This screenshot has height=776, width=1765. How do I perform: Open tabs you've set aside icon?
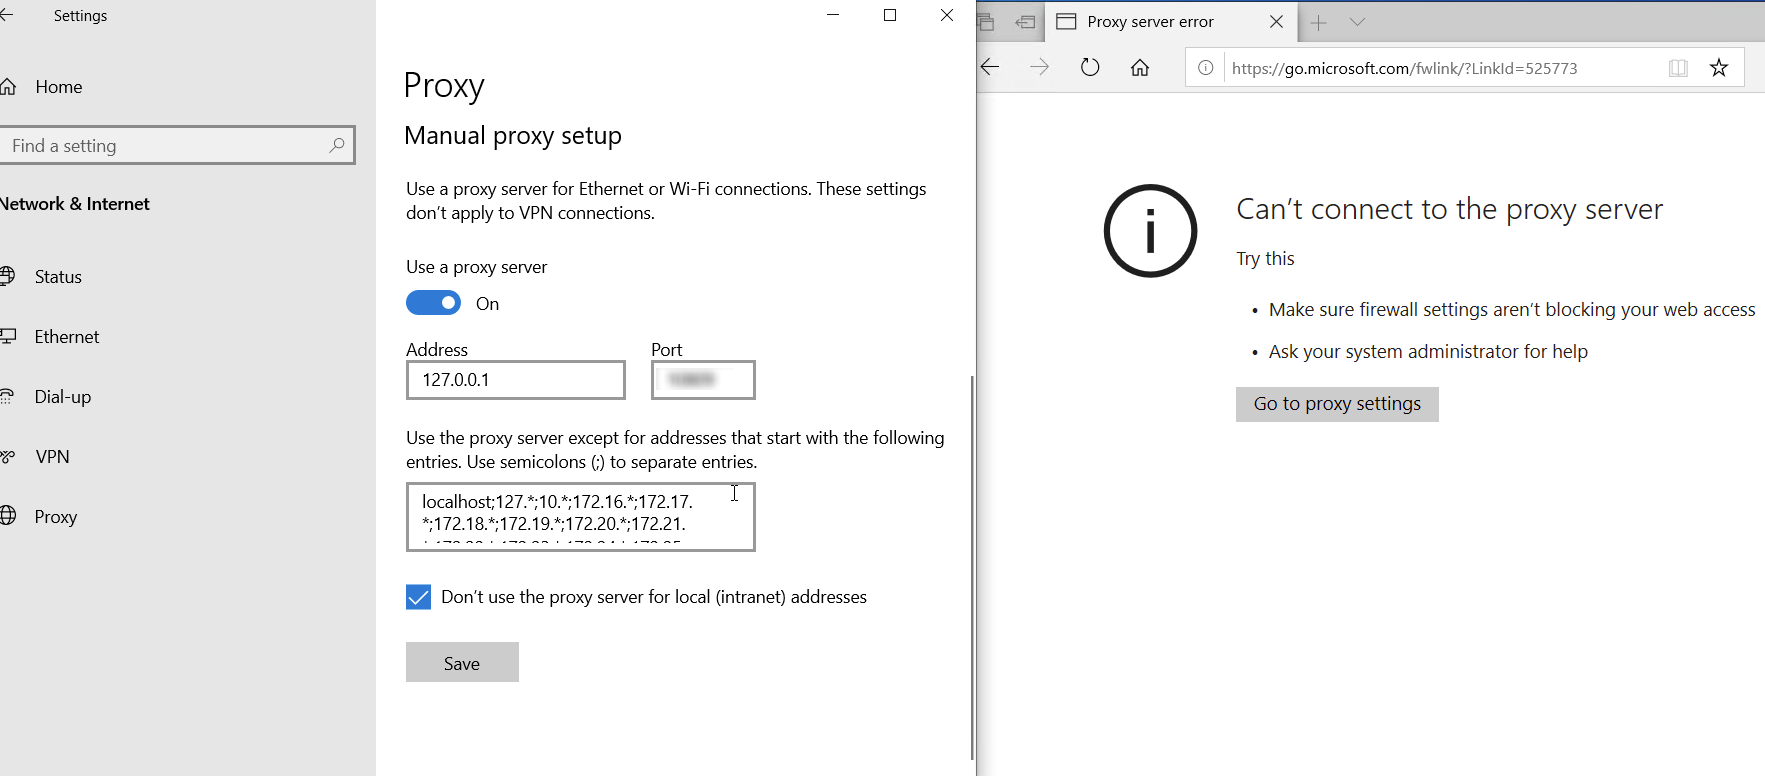[986, 22]
